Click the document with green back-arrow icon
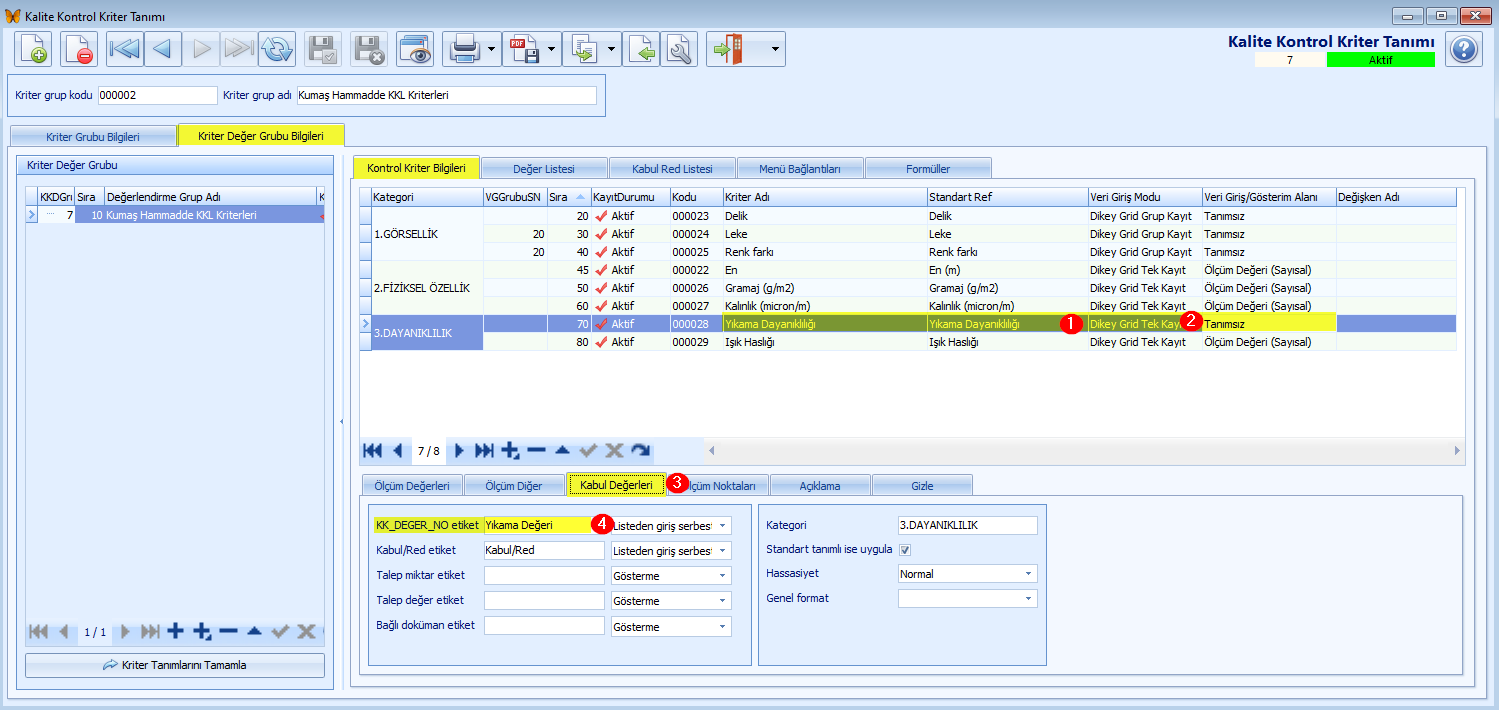This screenshot has height=710, width=1499. pos(642,49)
